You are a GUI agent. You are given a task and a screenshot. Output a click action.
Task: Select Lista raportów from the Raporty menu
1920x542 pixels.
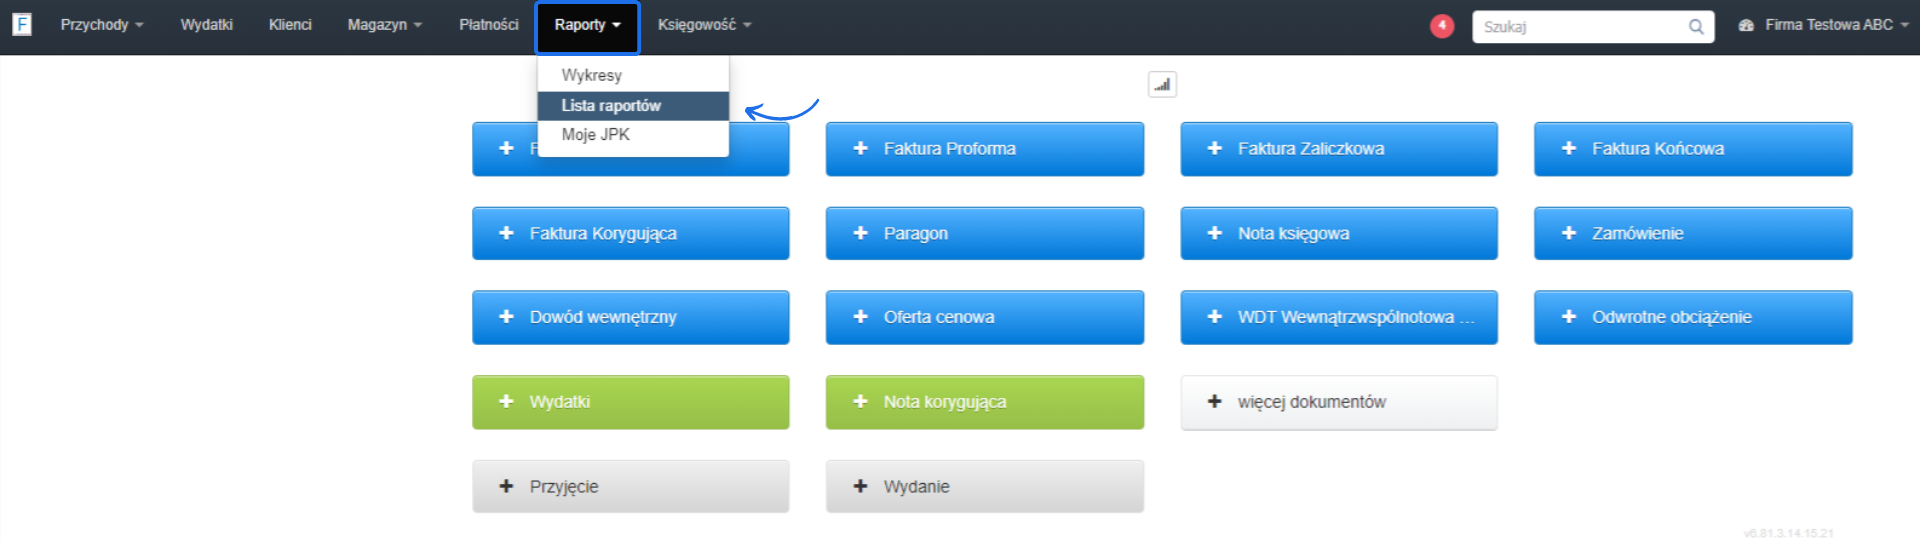pos(633,105)
